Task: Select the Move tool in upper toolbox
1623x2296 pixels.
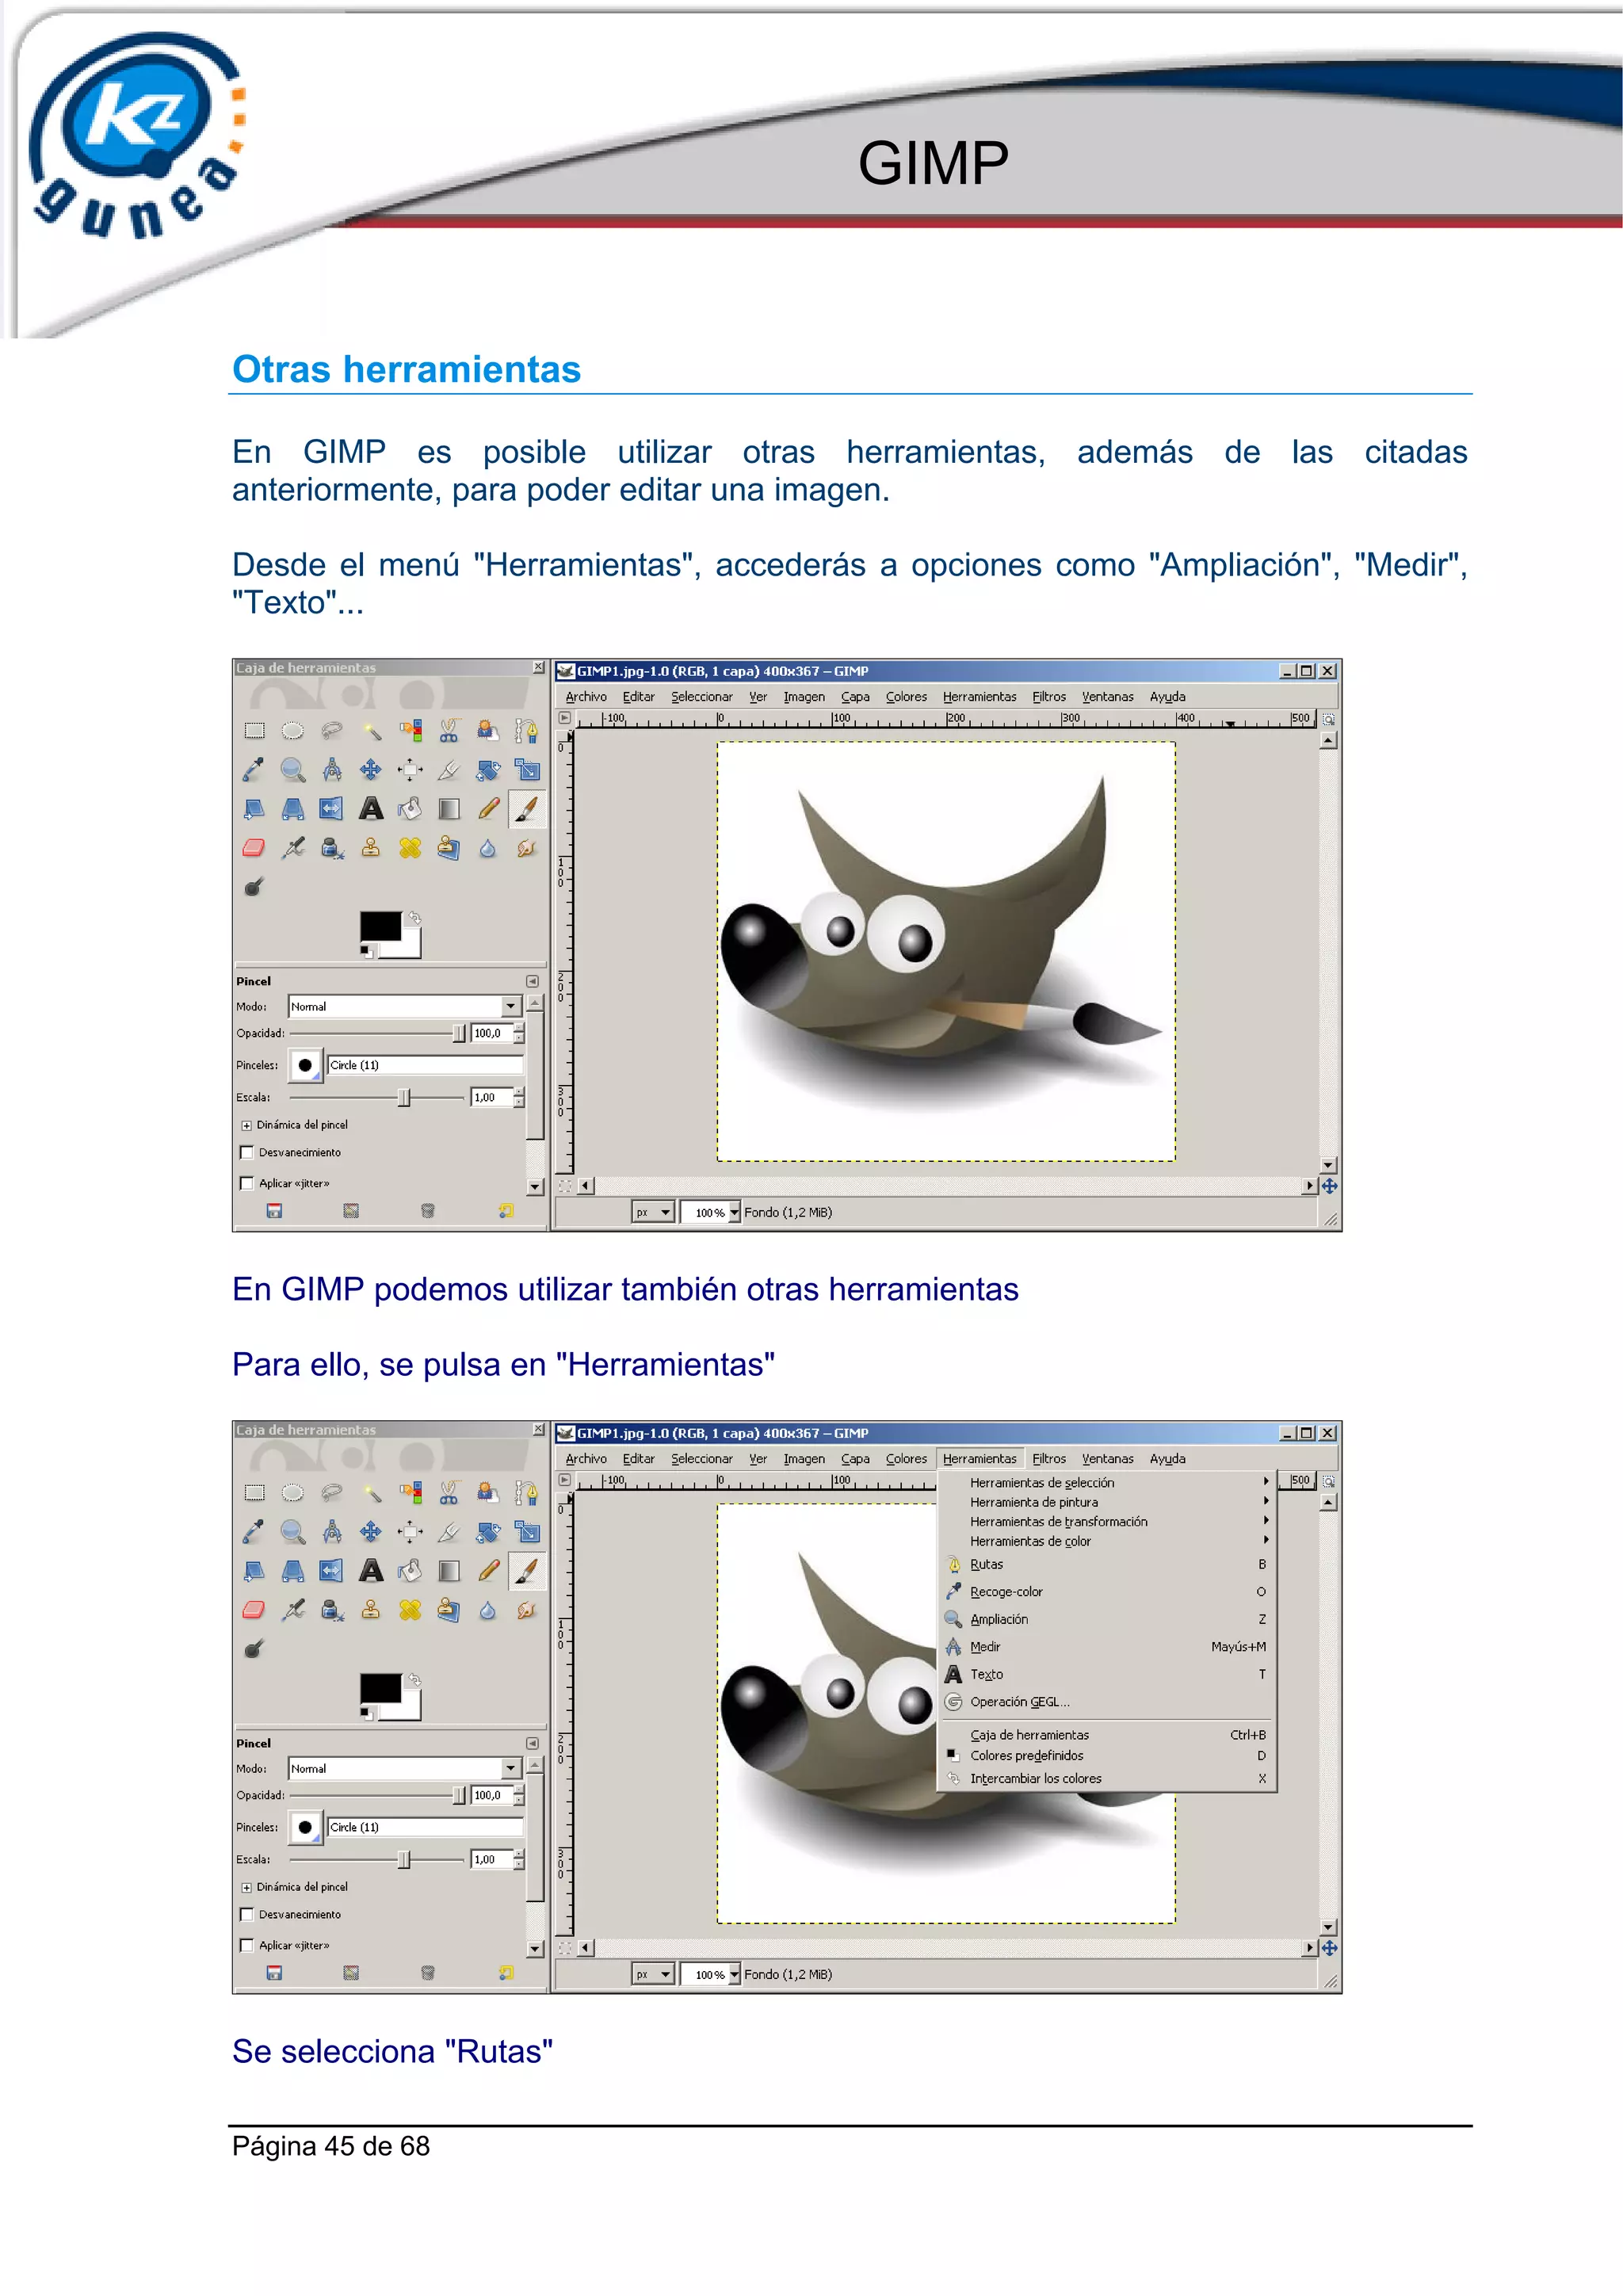Action: click(371, 770)
